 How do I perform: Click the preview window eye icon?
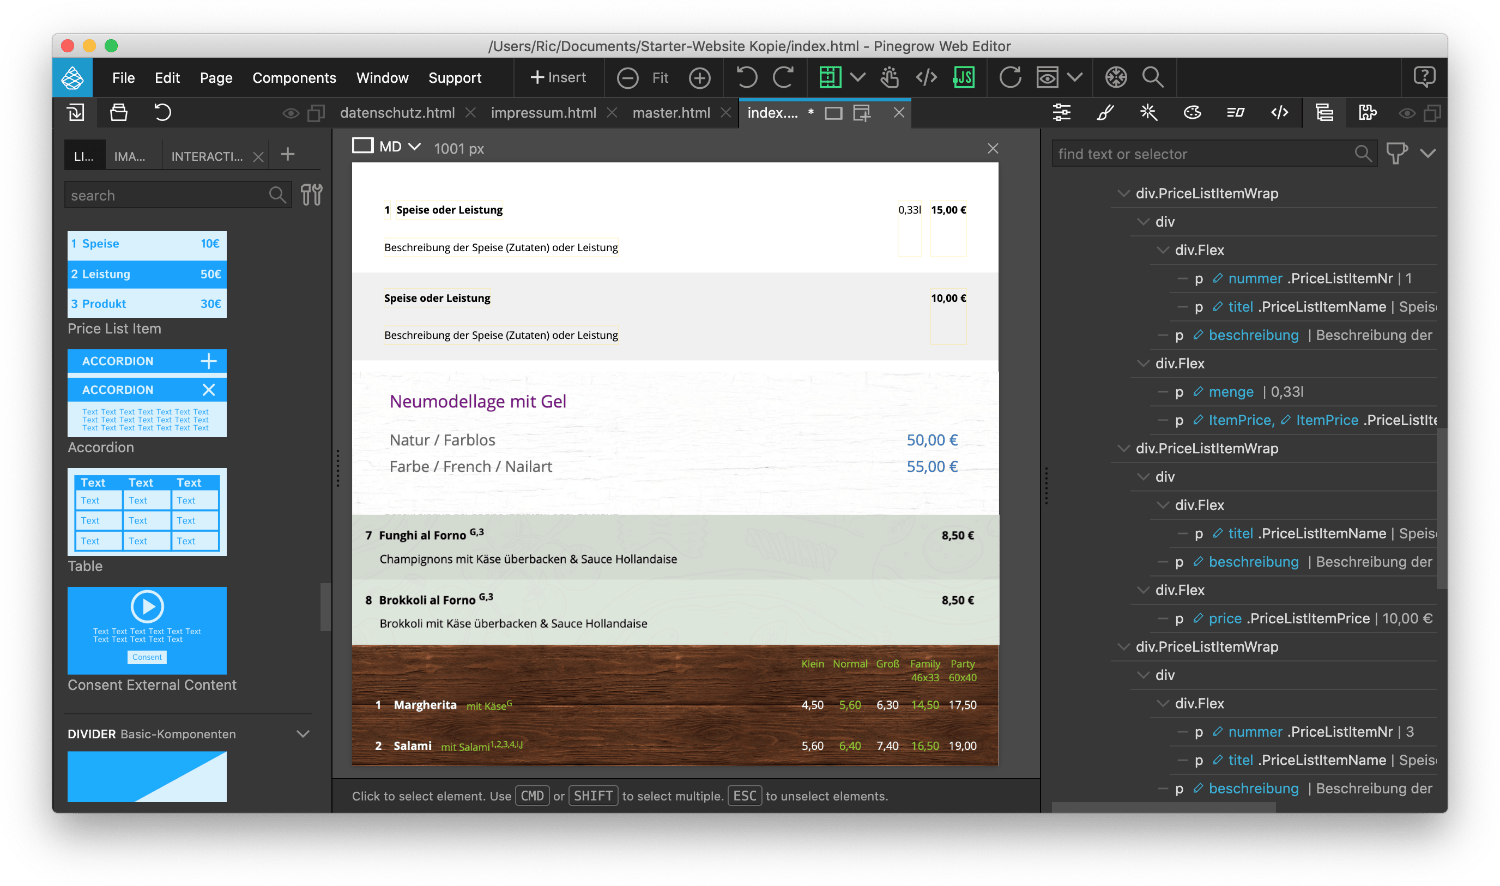pyautogui.click(x=1047, y=77)
